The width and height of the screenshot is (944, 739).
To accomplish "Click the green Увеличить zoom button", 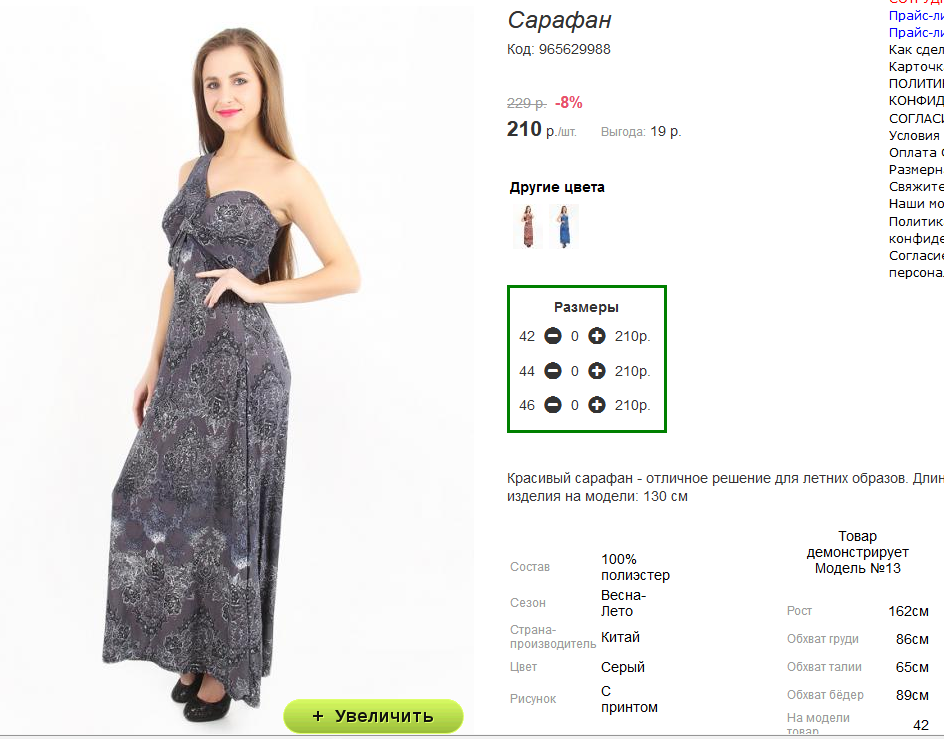I will 373,716.
